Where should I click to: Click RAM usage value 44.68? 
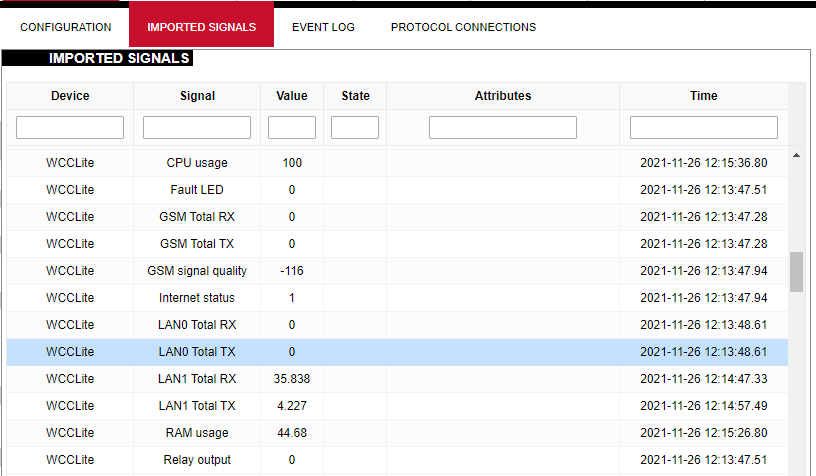292,433
